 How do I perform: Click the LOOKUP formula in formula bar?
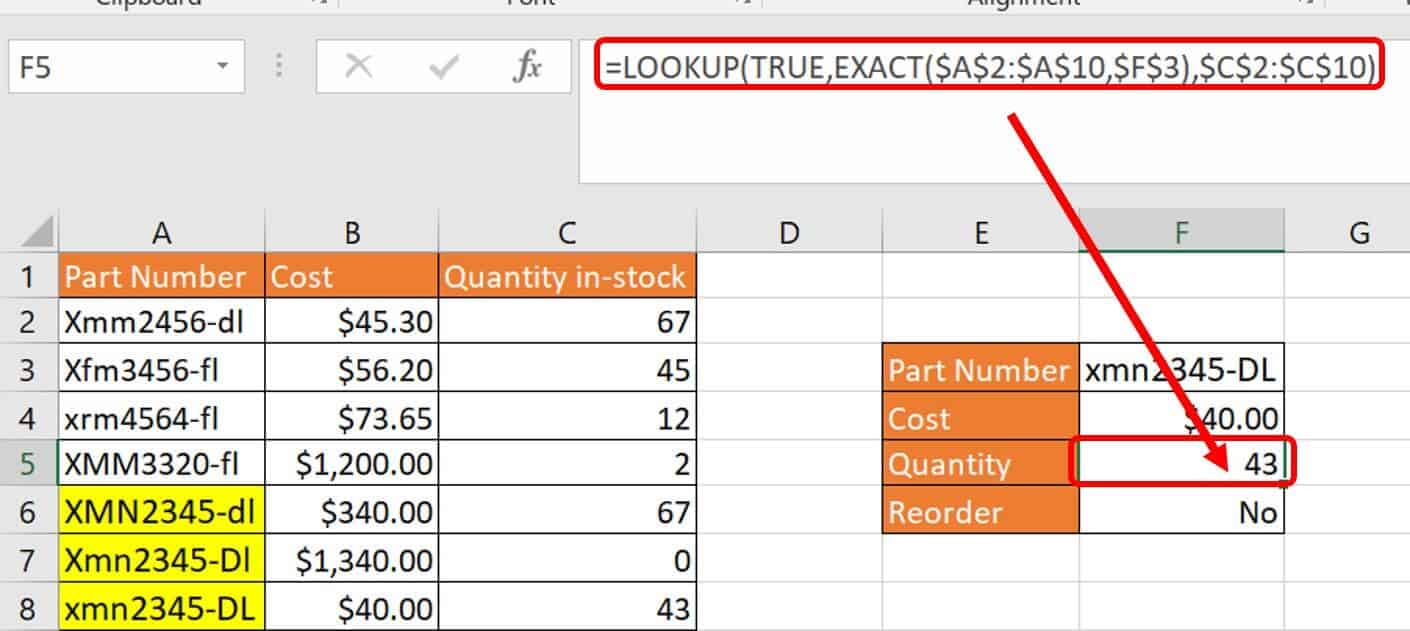[989, 66]
